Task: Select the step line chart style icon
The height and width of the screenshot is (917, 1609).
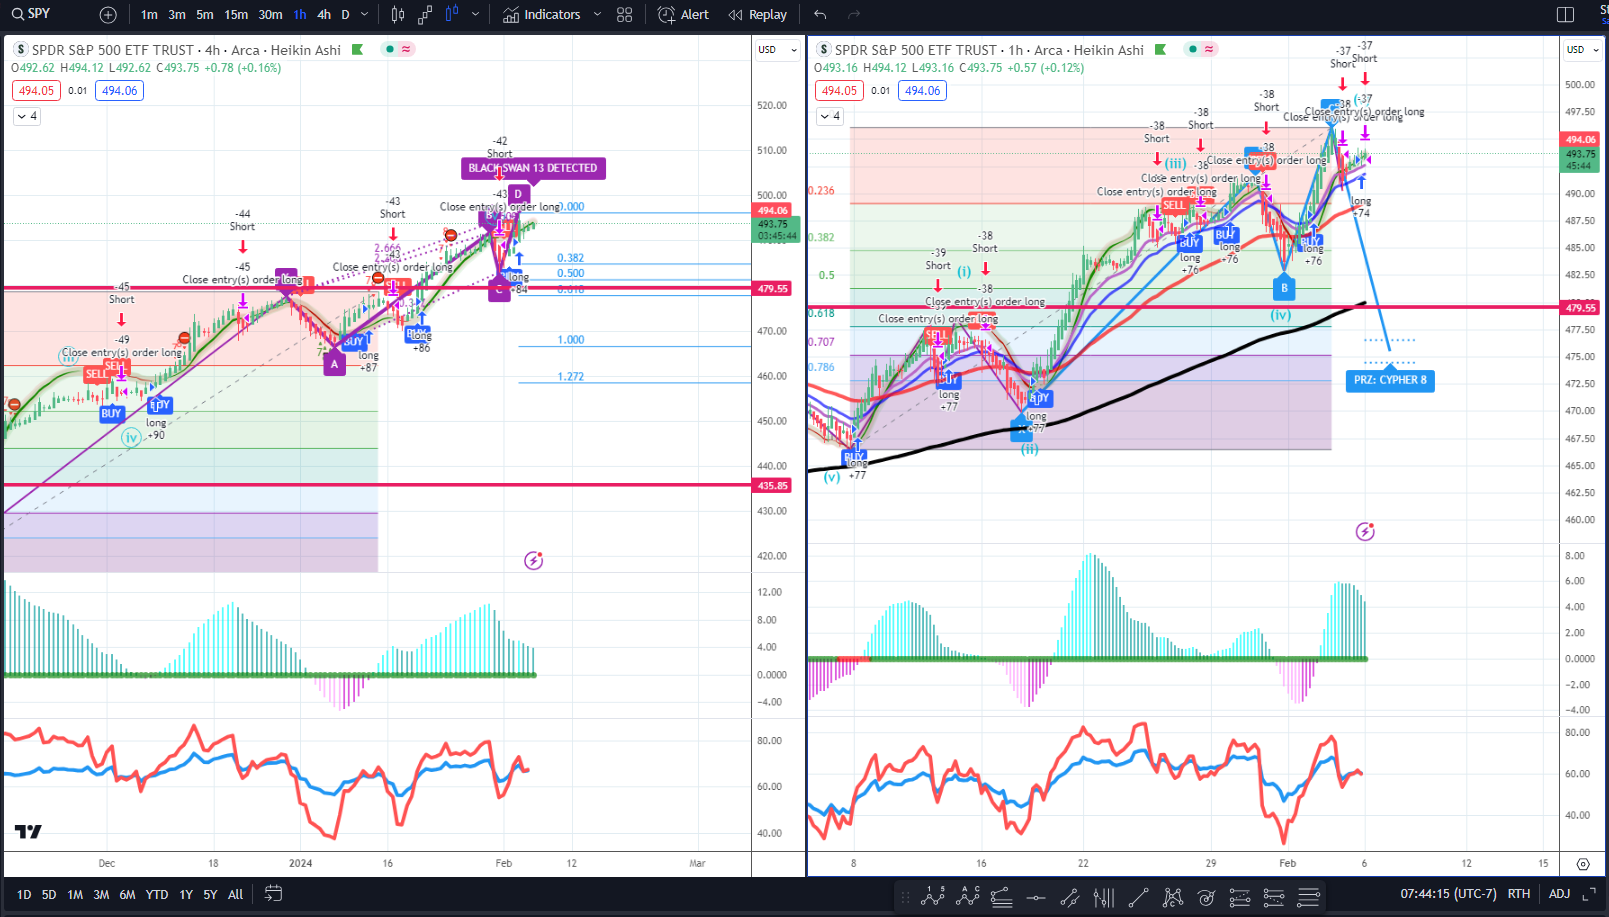Action: pyautogui.click(x=425, y=15)
